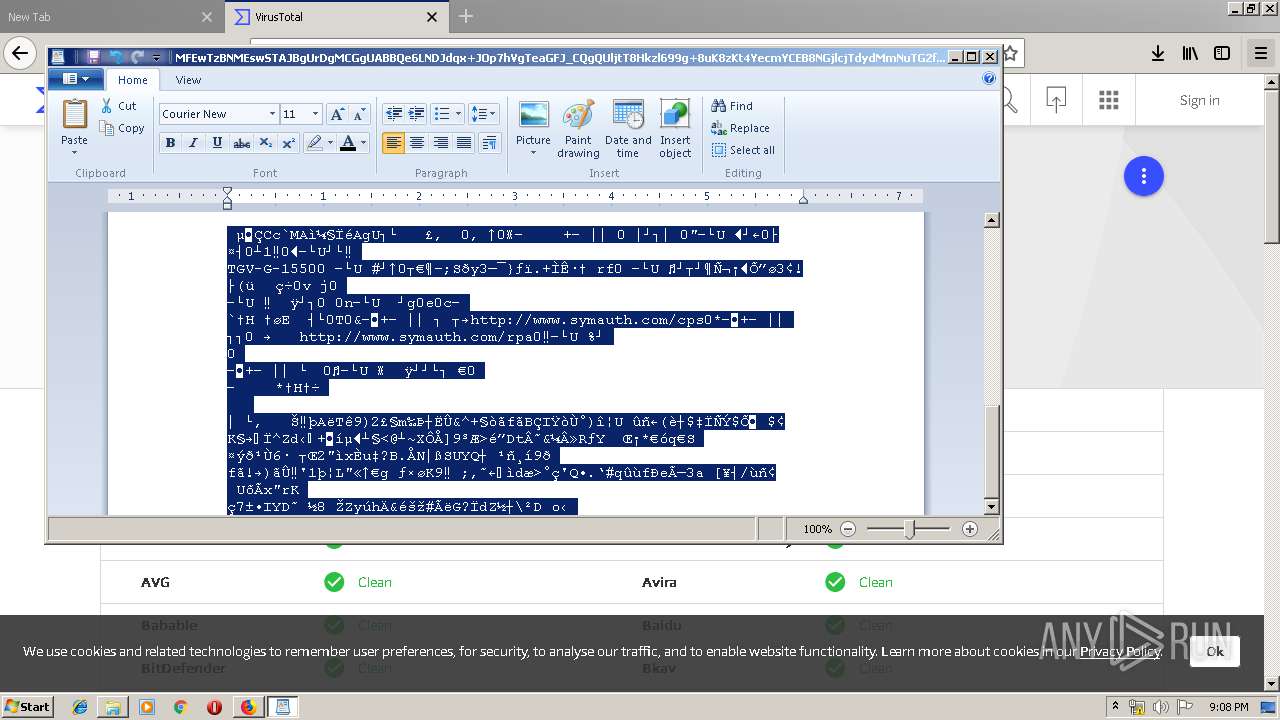1280x720 pixels.
Task: Apply the text highlight color
Action: pyautogui.click(x=314, y=143)
